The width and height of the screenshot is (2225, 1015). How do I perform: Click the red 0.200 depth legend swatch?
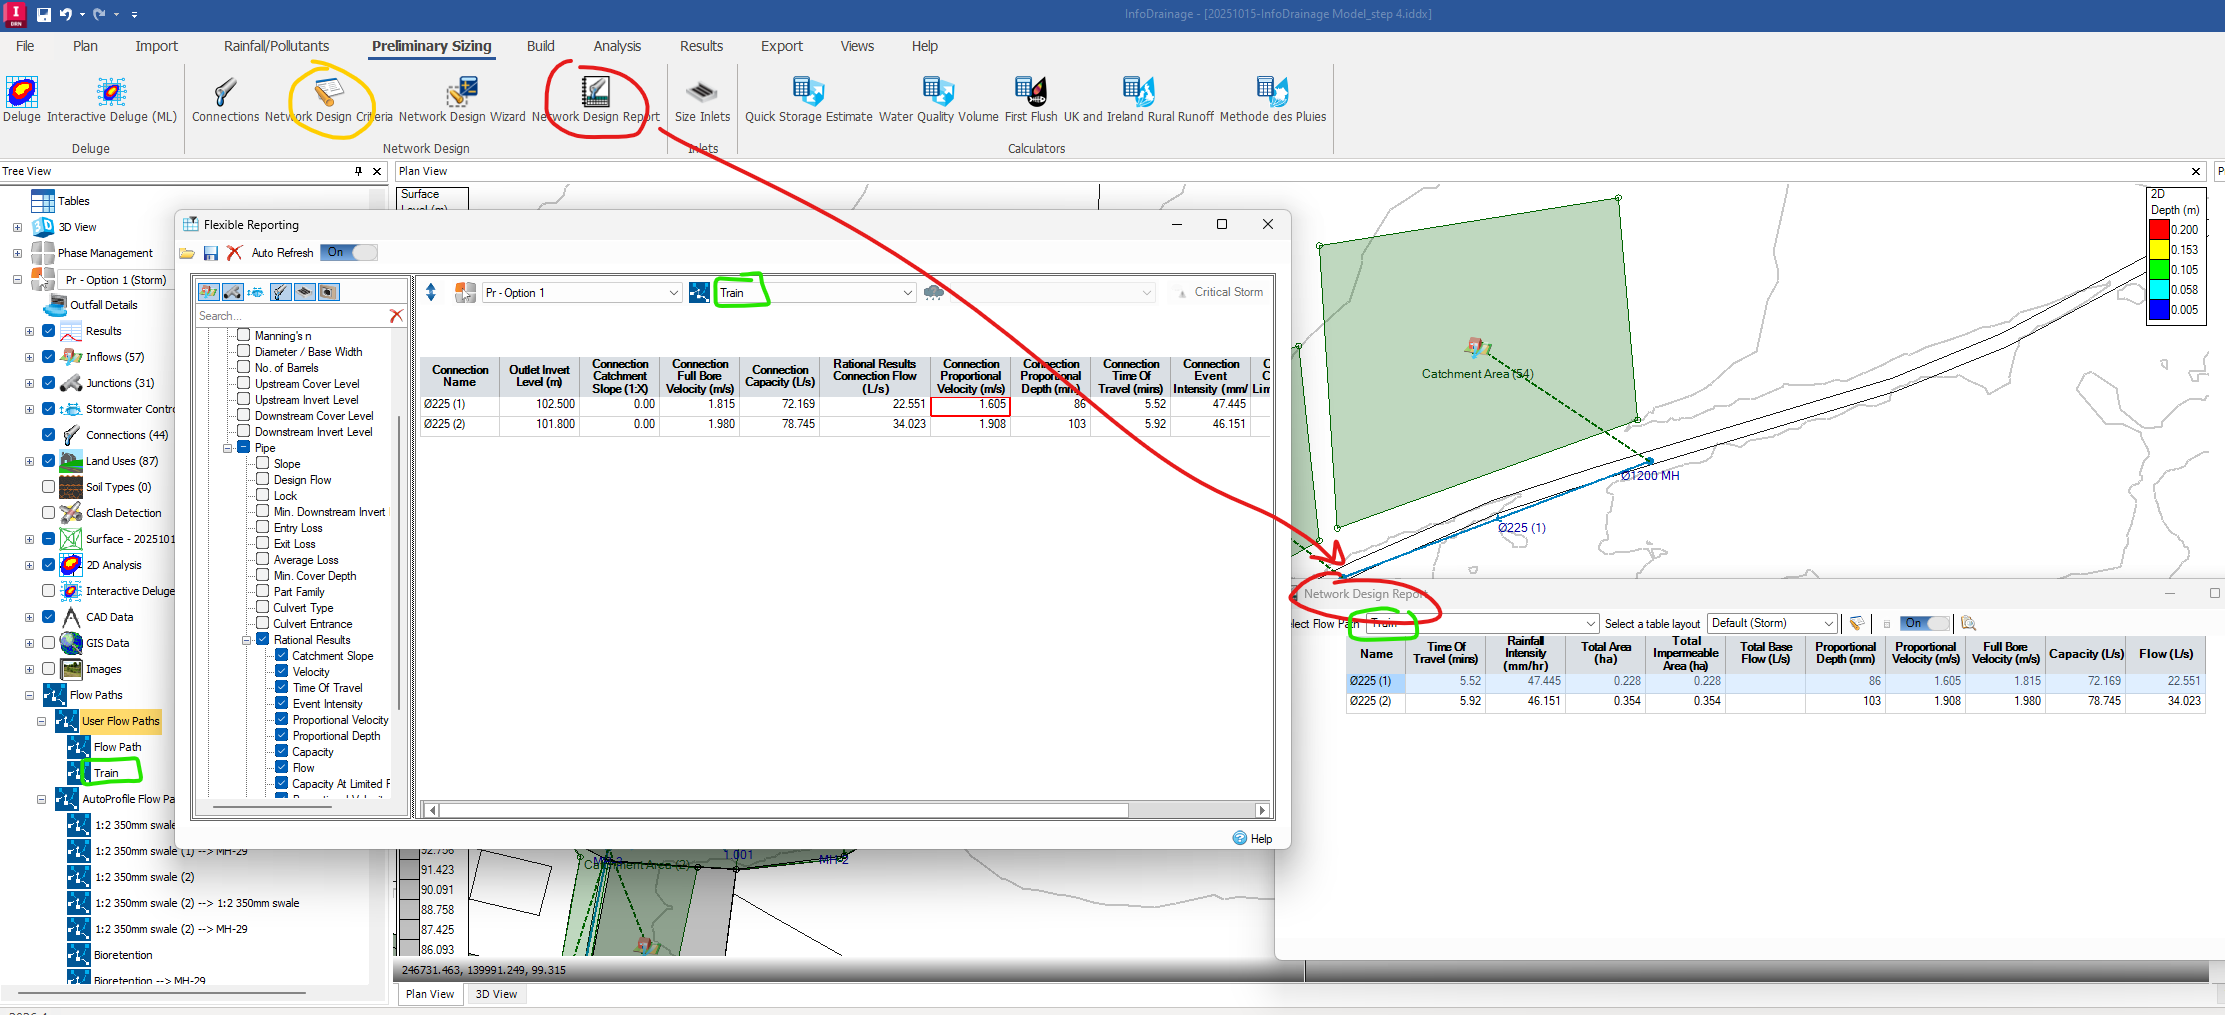coord(2159,230)
